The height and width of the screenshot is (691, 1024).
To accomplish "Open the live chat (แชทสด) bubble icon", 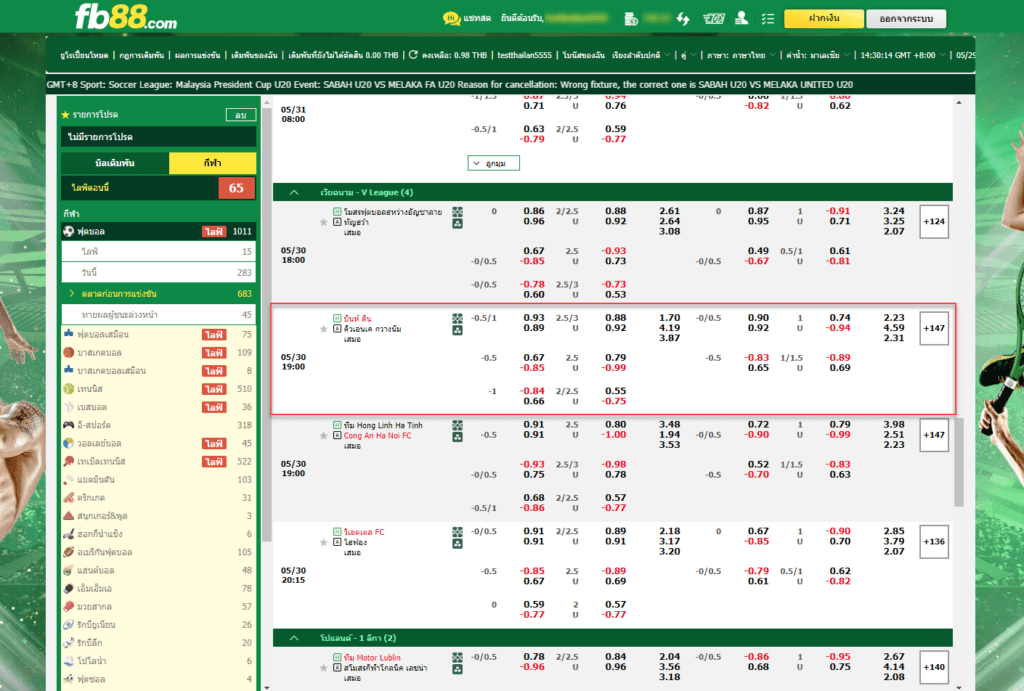I will pyautogui.click(x=451, y=18).
